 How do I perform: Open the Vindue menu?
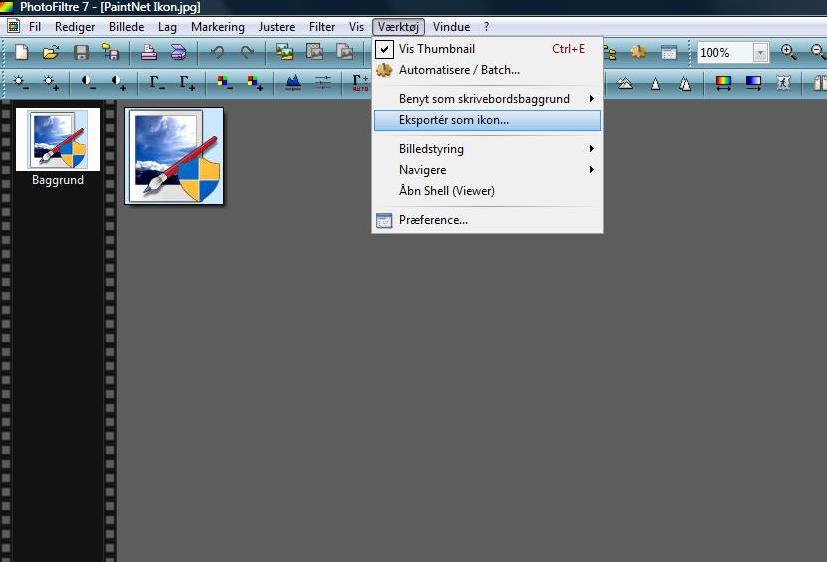click(451, 26)
